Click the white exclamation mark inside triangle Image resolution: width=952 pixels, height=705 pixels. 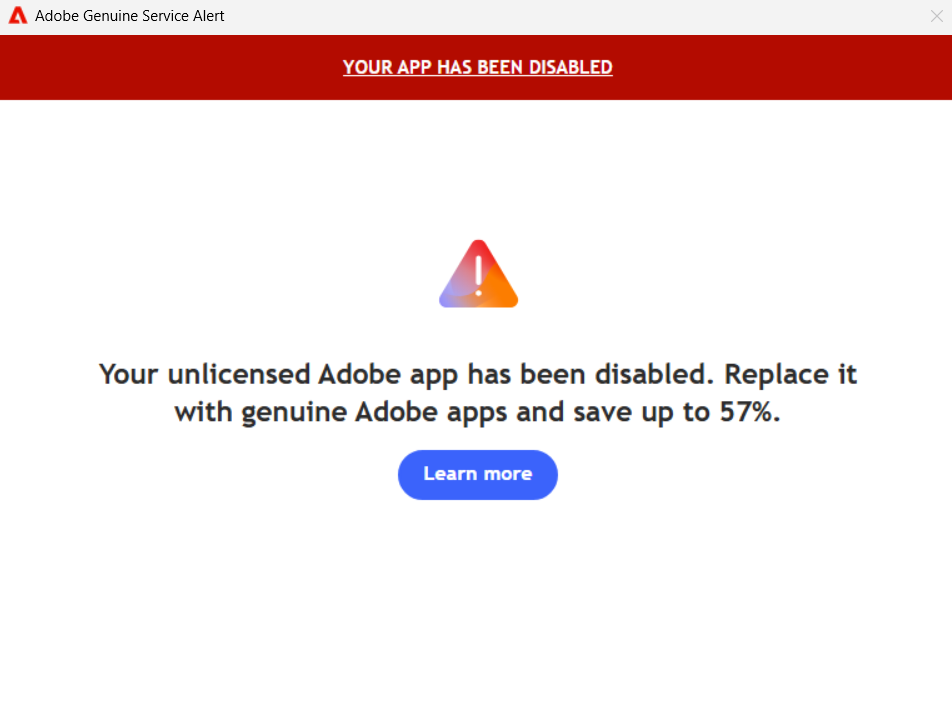click(478, 276)
